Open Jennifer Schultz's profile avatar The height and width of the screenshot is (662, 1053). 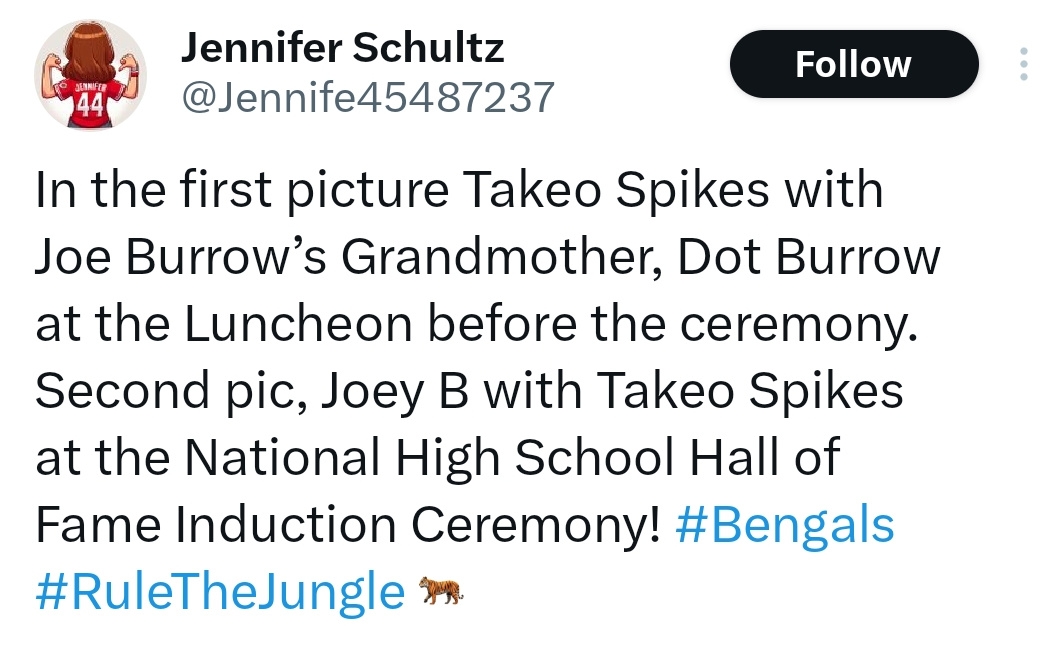[x=91, y=75]
